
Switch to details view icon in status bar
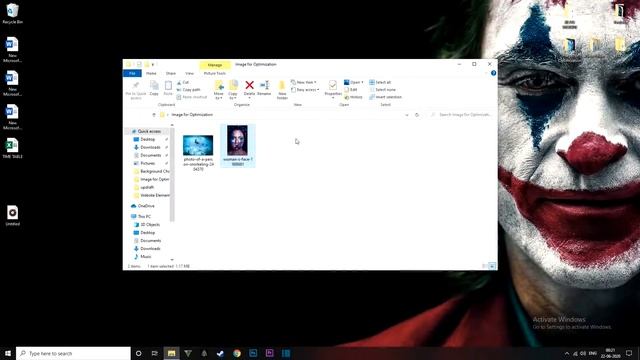[x=484, y=266]
